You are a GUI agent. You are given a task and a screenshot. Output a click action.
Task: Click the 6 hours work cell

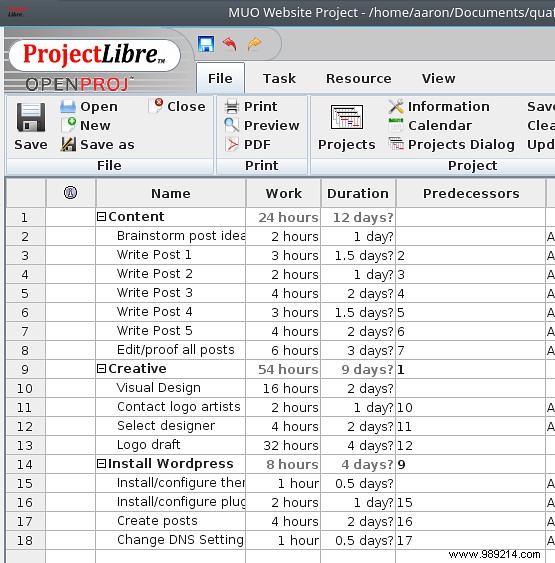(283, 350)
